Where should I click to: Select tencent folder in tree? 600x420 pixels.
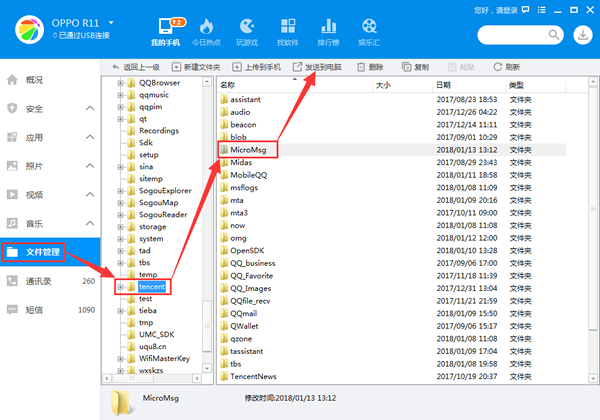pos(147,287)
